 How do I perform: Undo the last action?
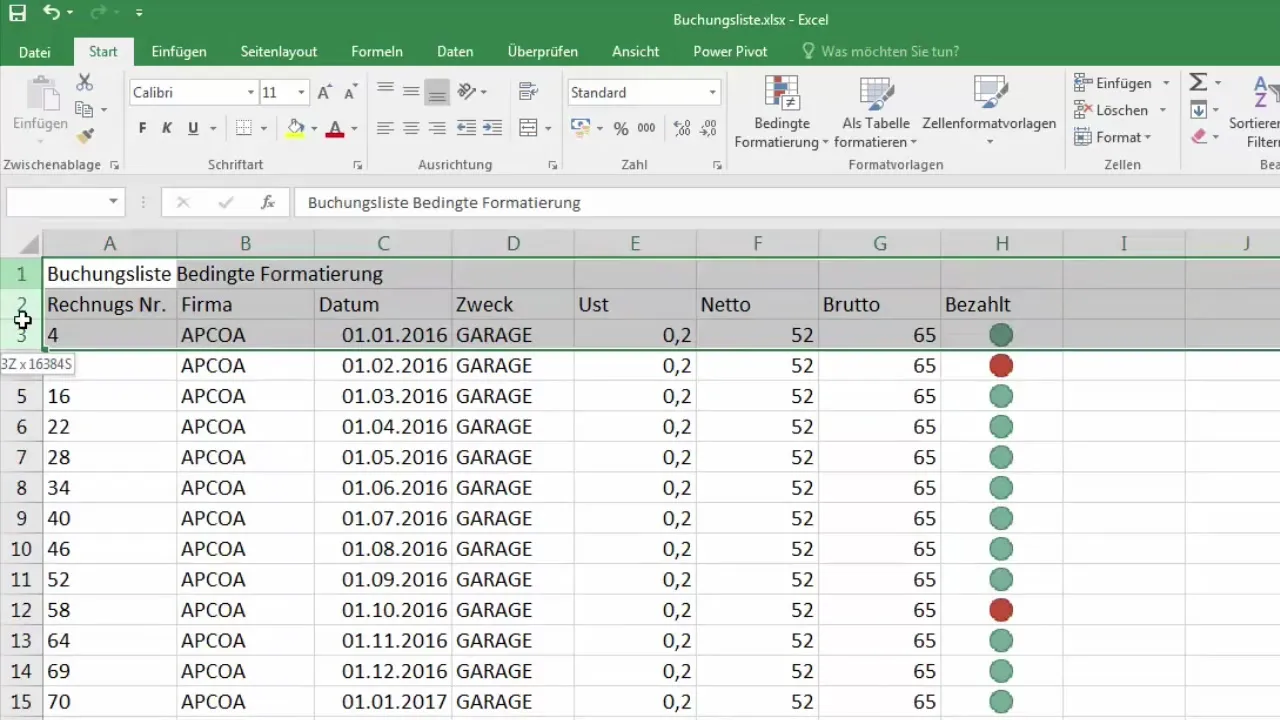tap(51, 14)
